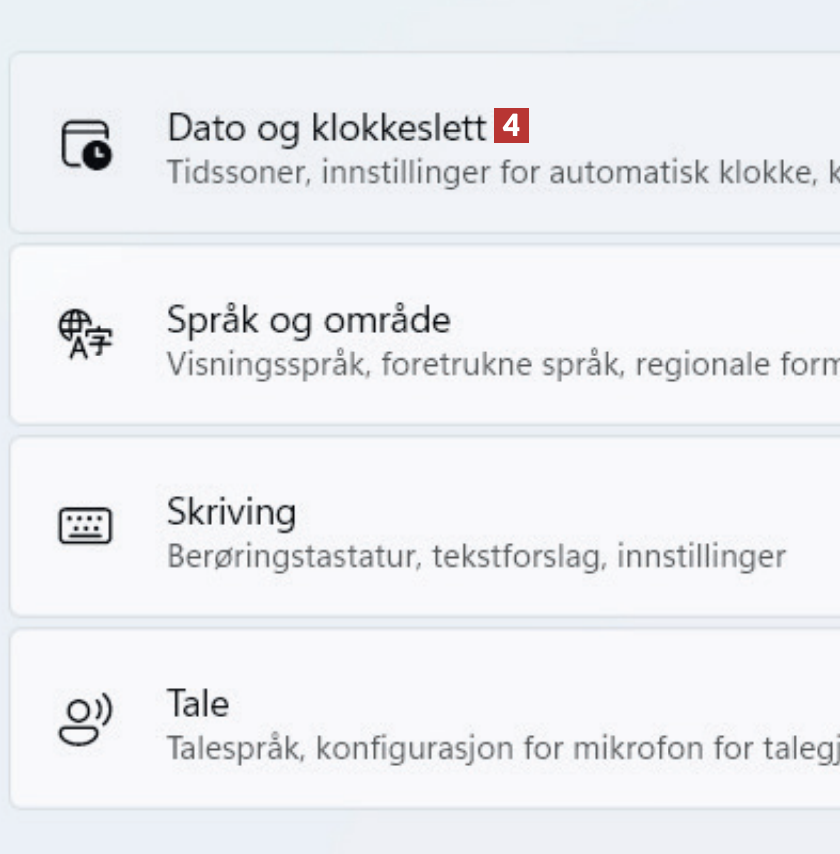The width and height of the screenshot is (840, 854).
Task: Click the Berøringstastatur description text
Action: tap(294, 556)
